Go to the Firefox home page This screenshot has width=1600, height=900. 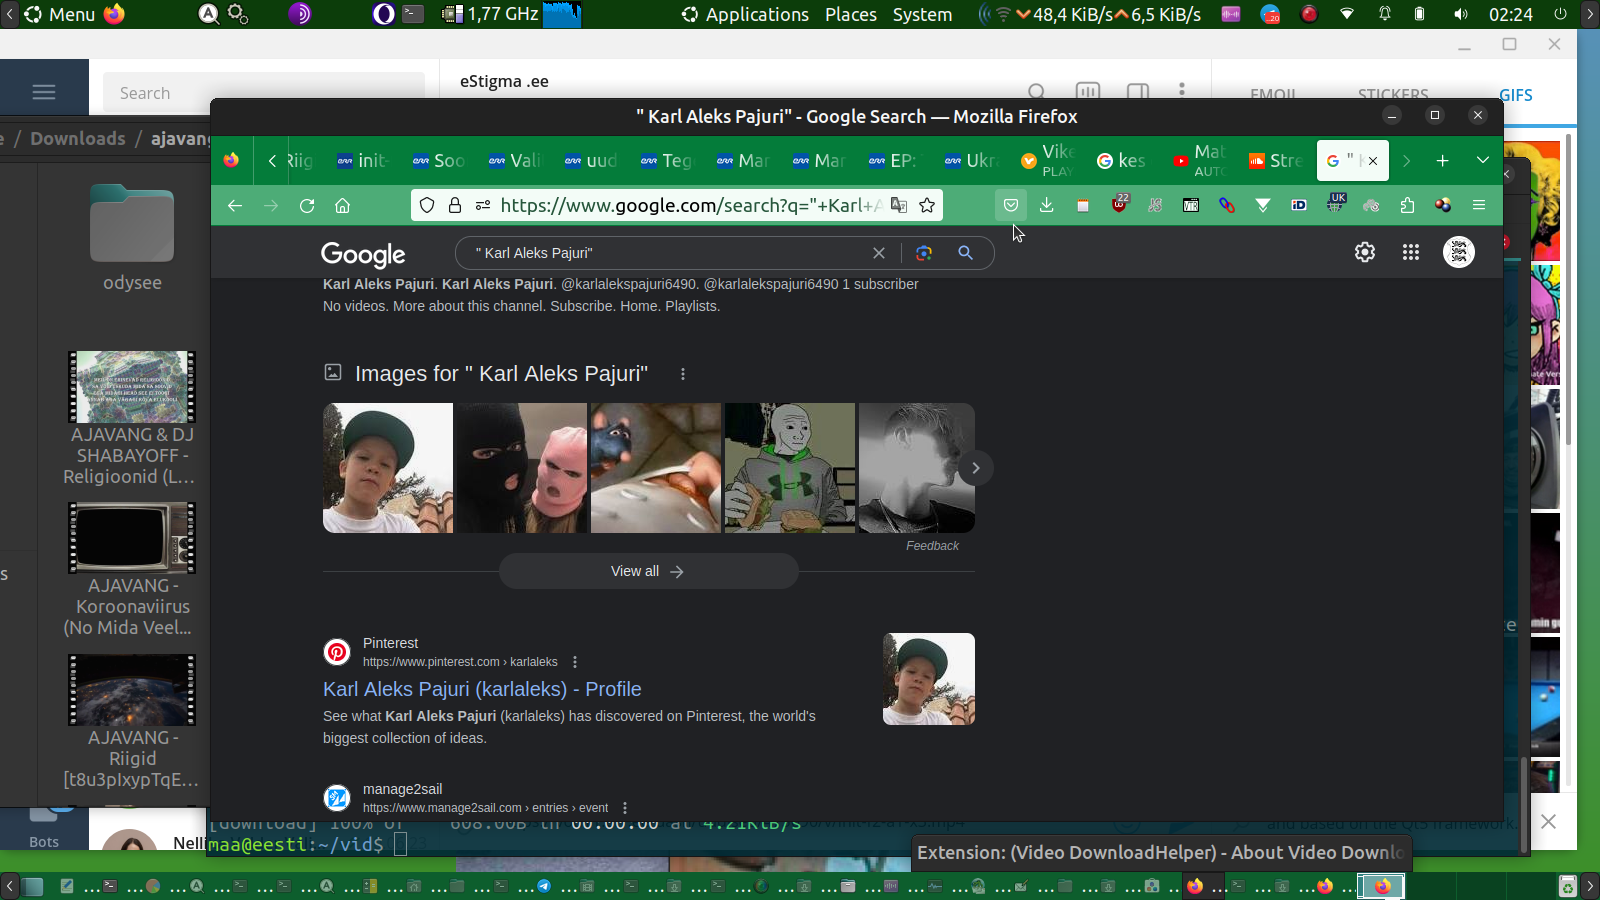pyautogui.click(x=342, y=205)
